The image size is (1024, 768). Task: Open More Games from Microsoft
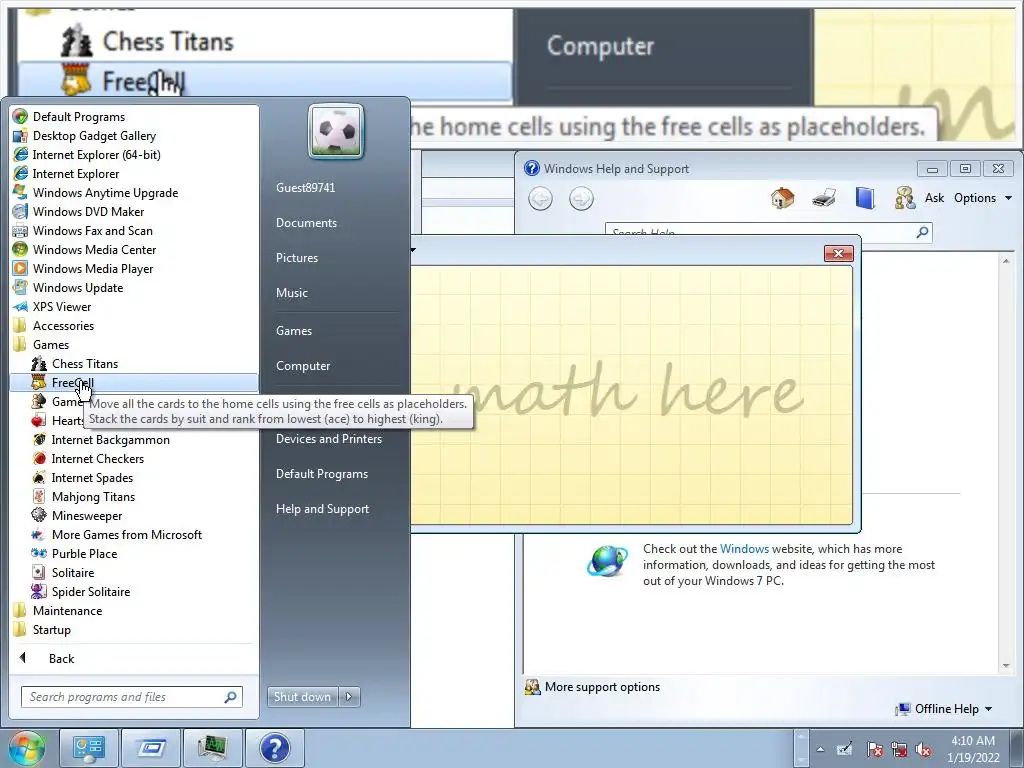pos(127,534)
